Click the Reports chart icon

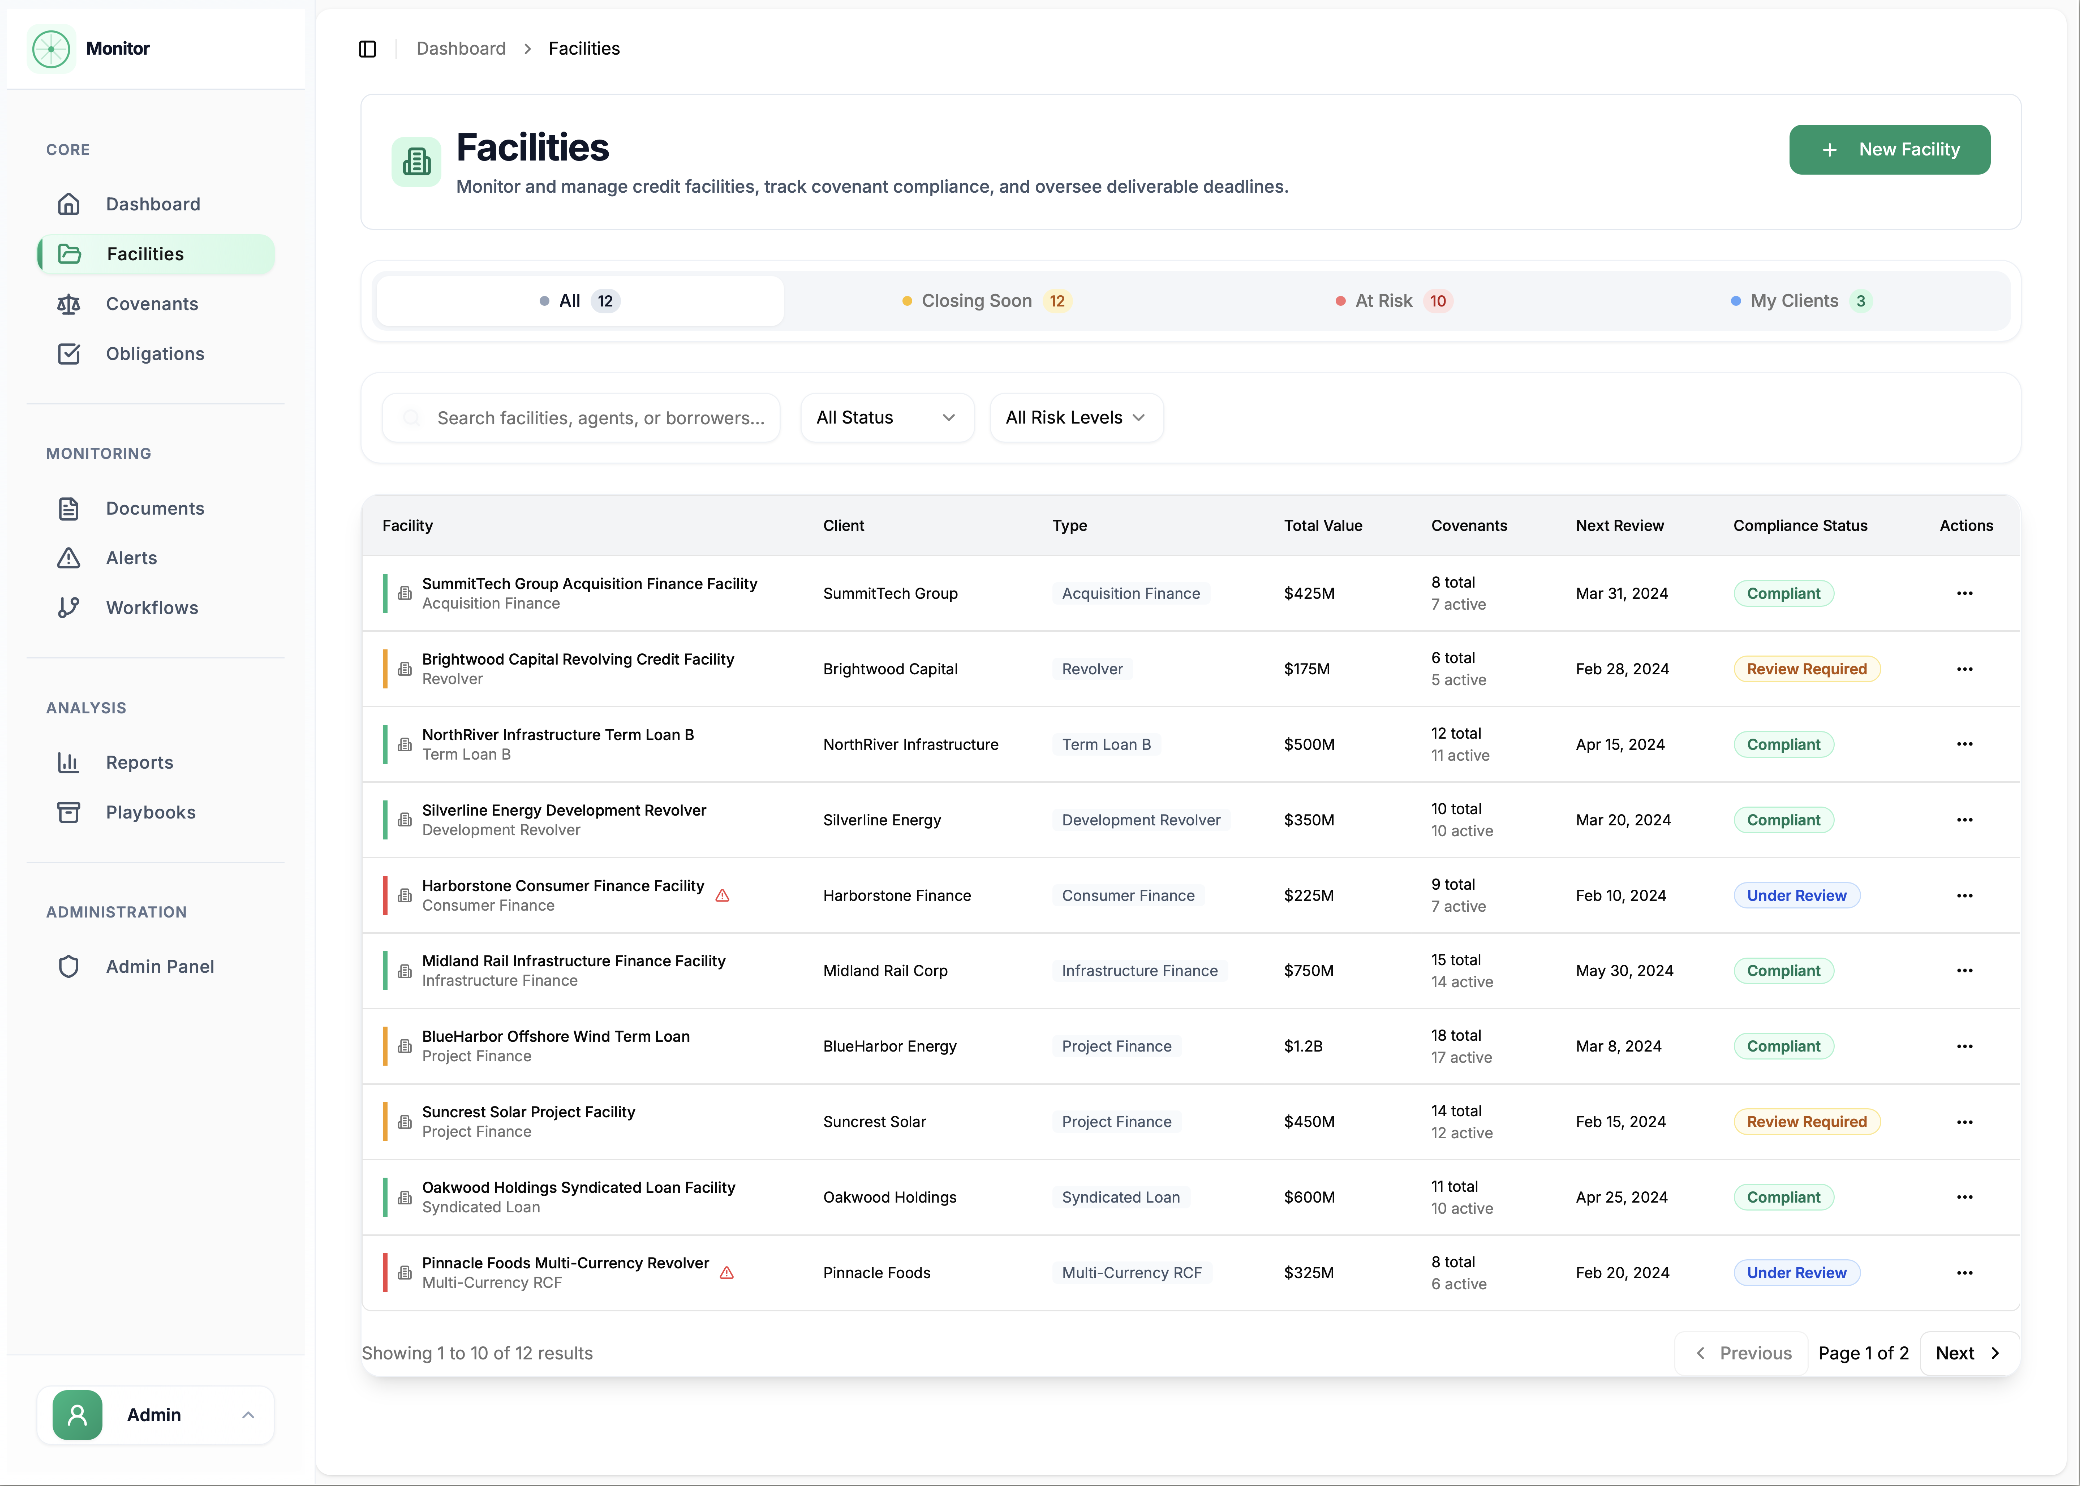click(69, 762)
